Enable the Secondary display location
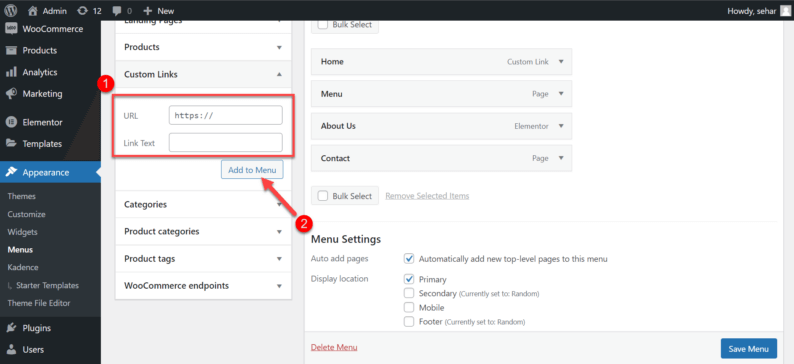This screenshot has width=794, height=364. click(409, 293)
